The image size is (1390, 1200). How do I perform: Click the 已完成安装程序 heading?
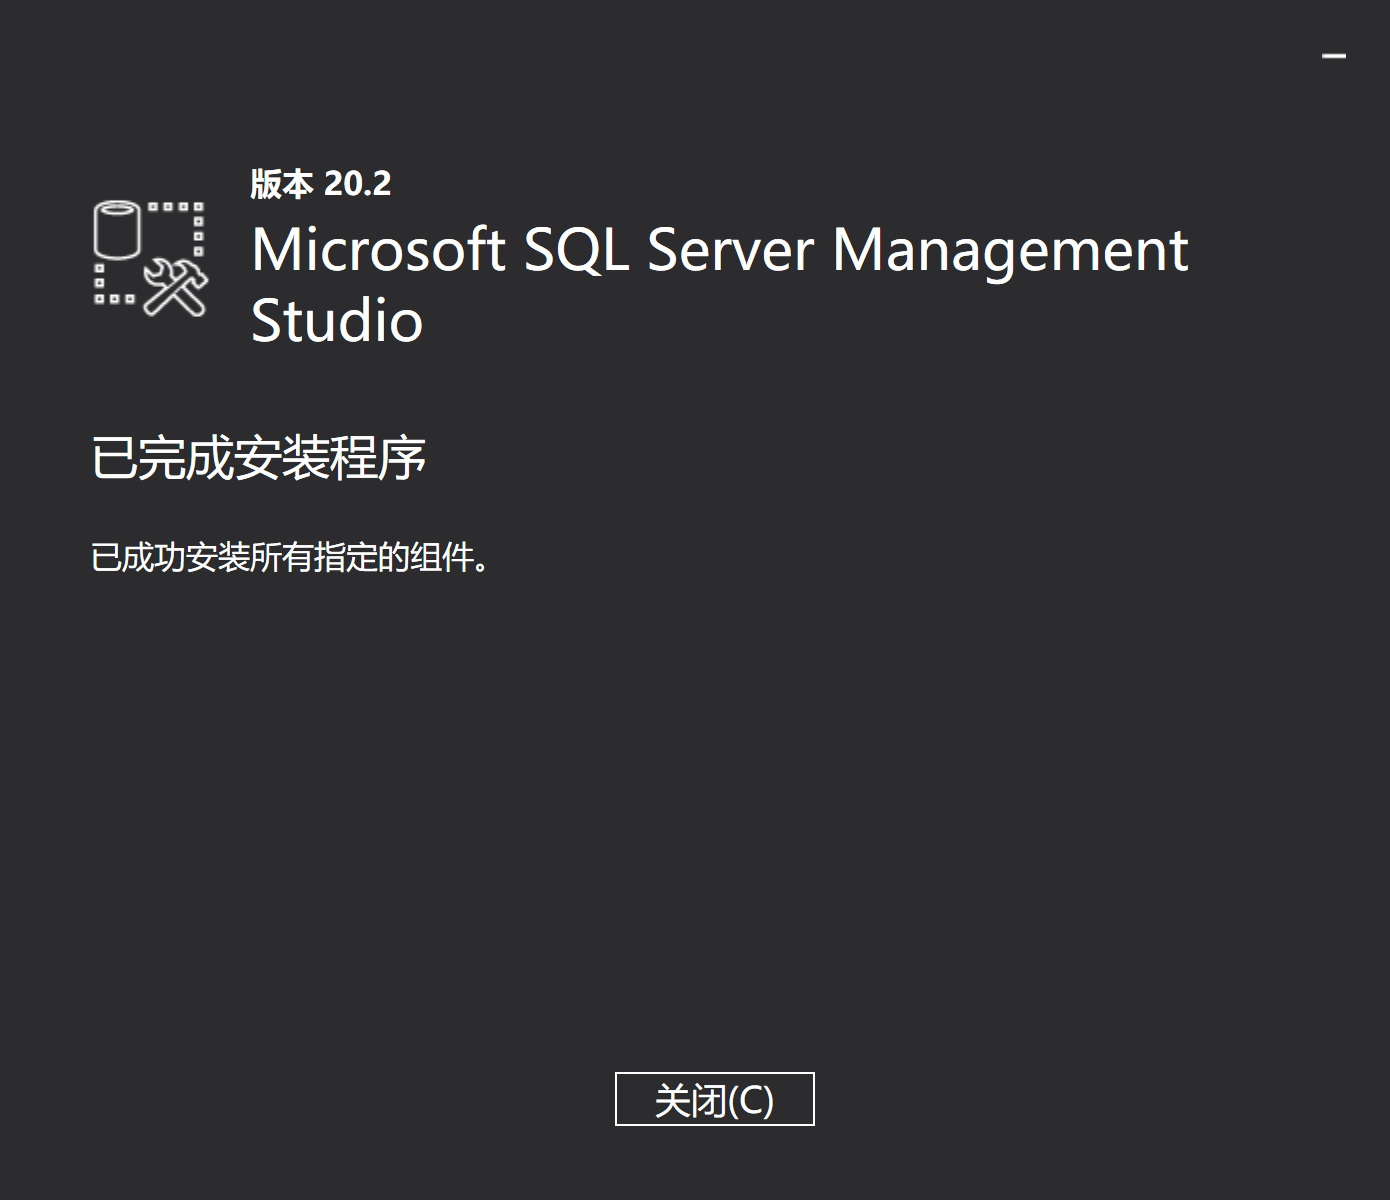tap(258, 459)
